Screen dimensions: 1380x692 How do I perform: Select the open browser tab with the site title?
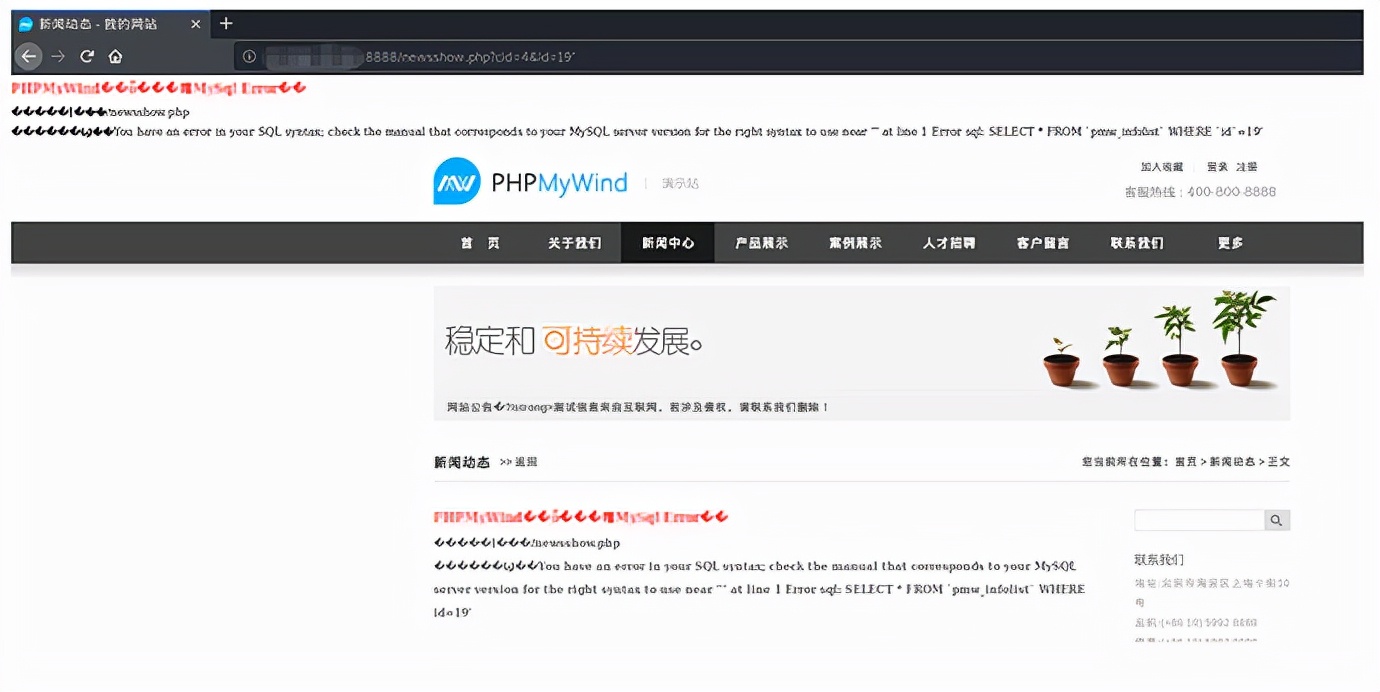click(110, 24)
